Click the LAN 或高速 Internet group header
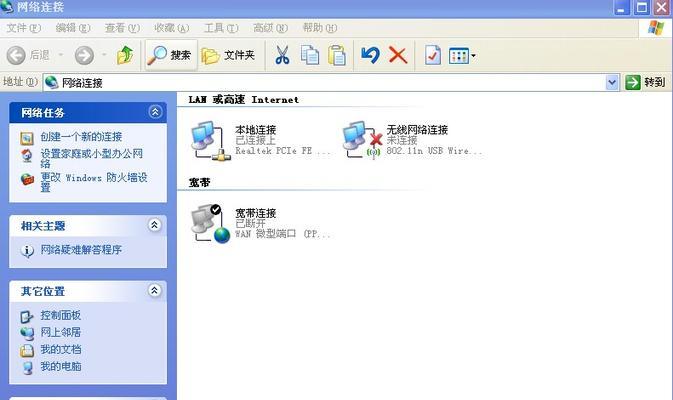The image size is (673, 400). 243,100
